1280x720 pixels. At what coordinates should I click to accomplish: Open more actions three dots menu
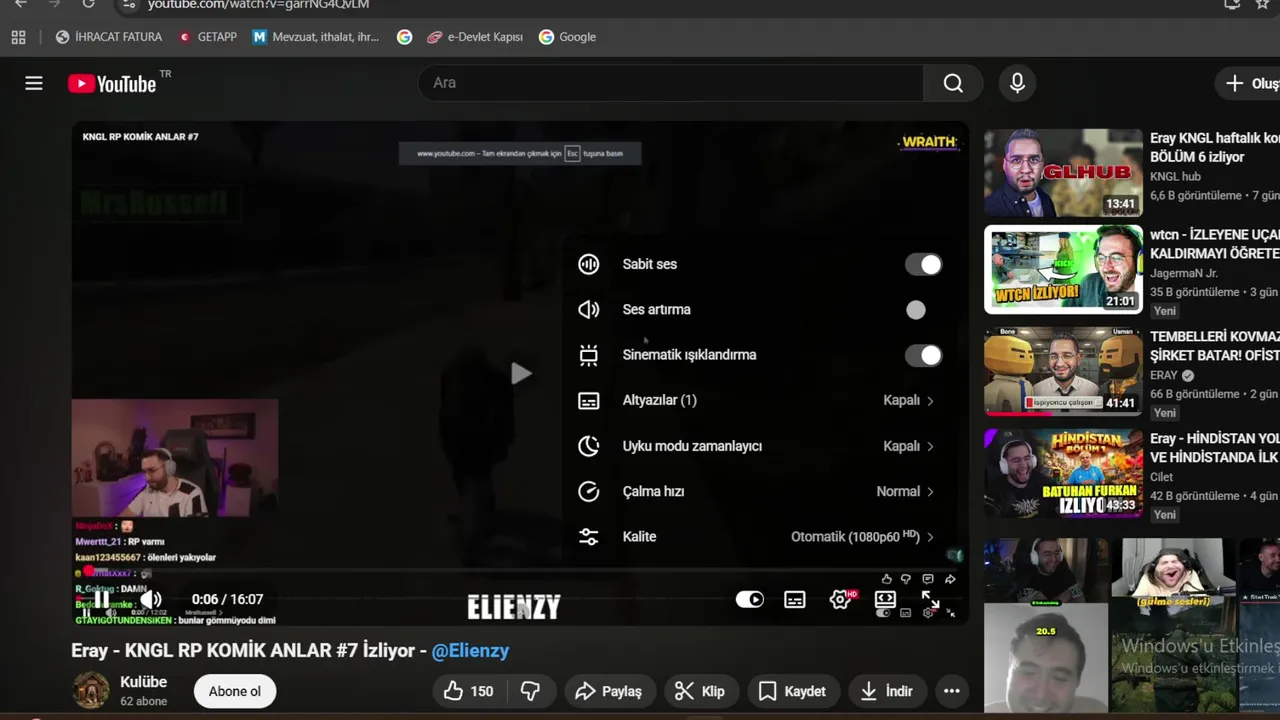tap(952, 691)
